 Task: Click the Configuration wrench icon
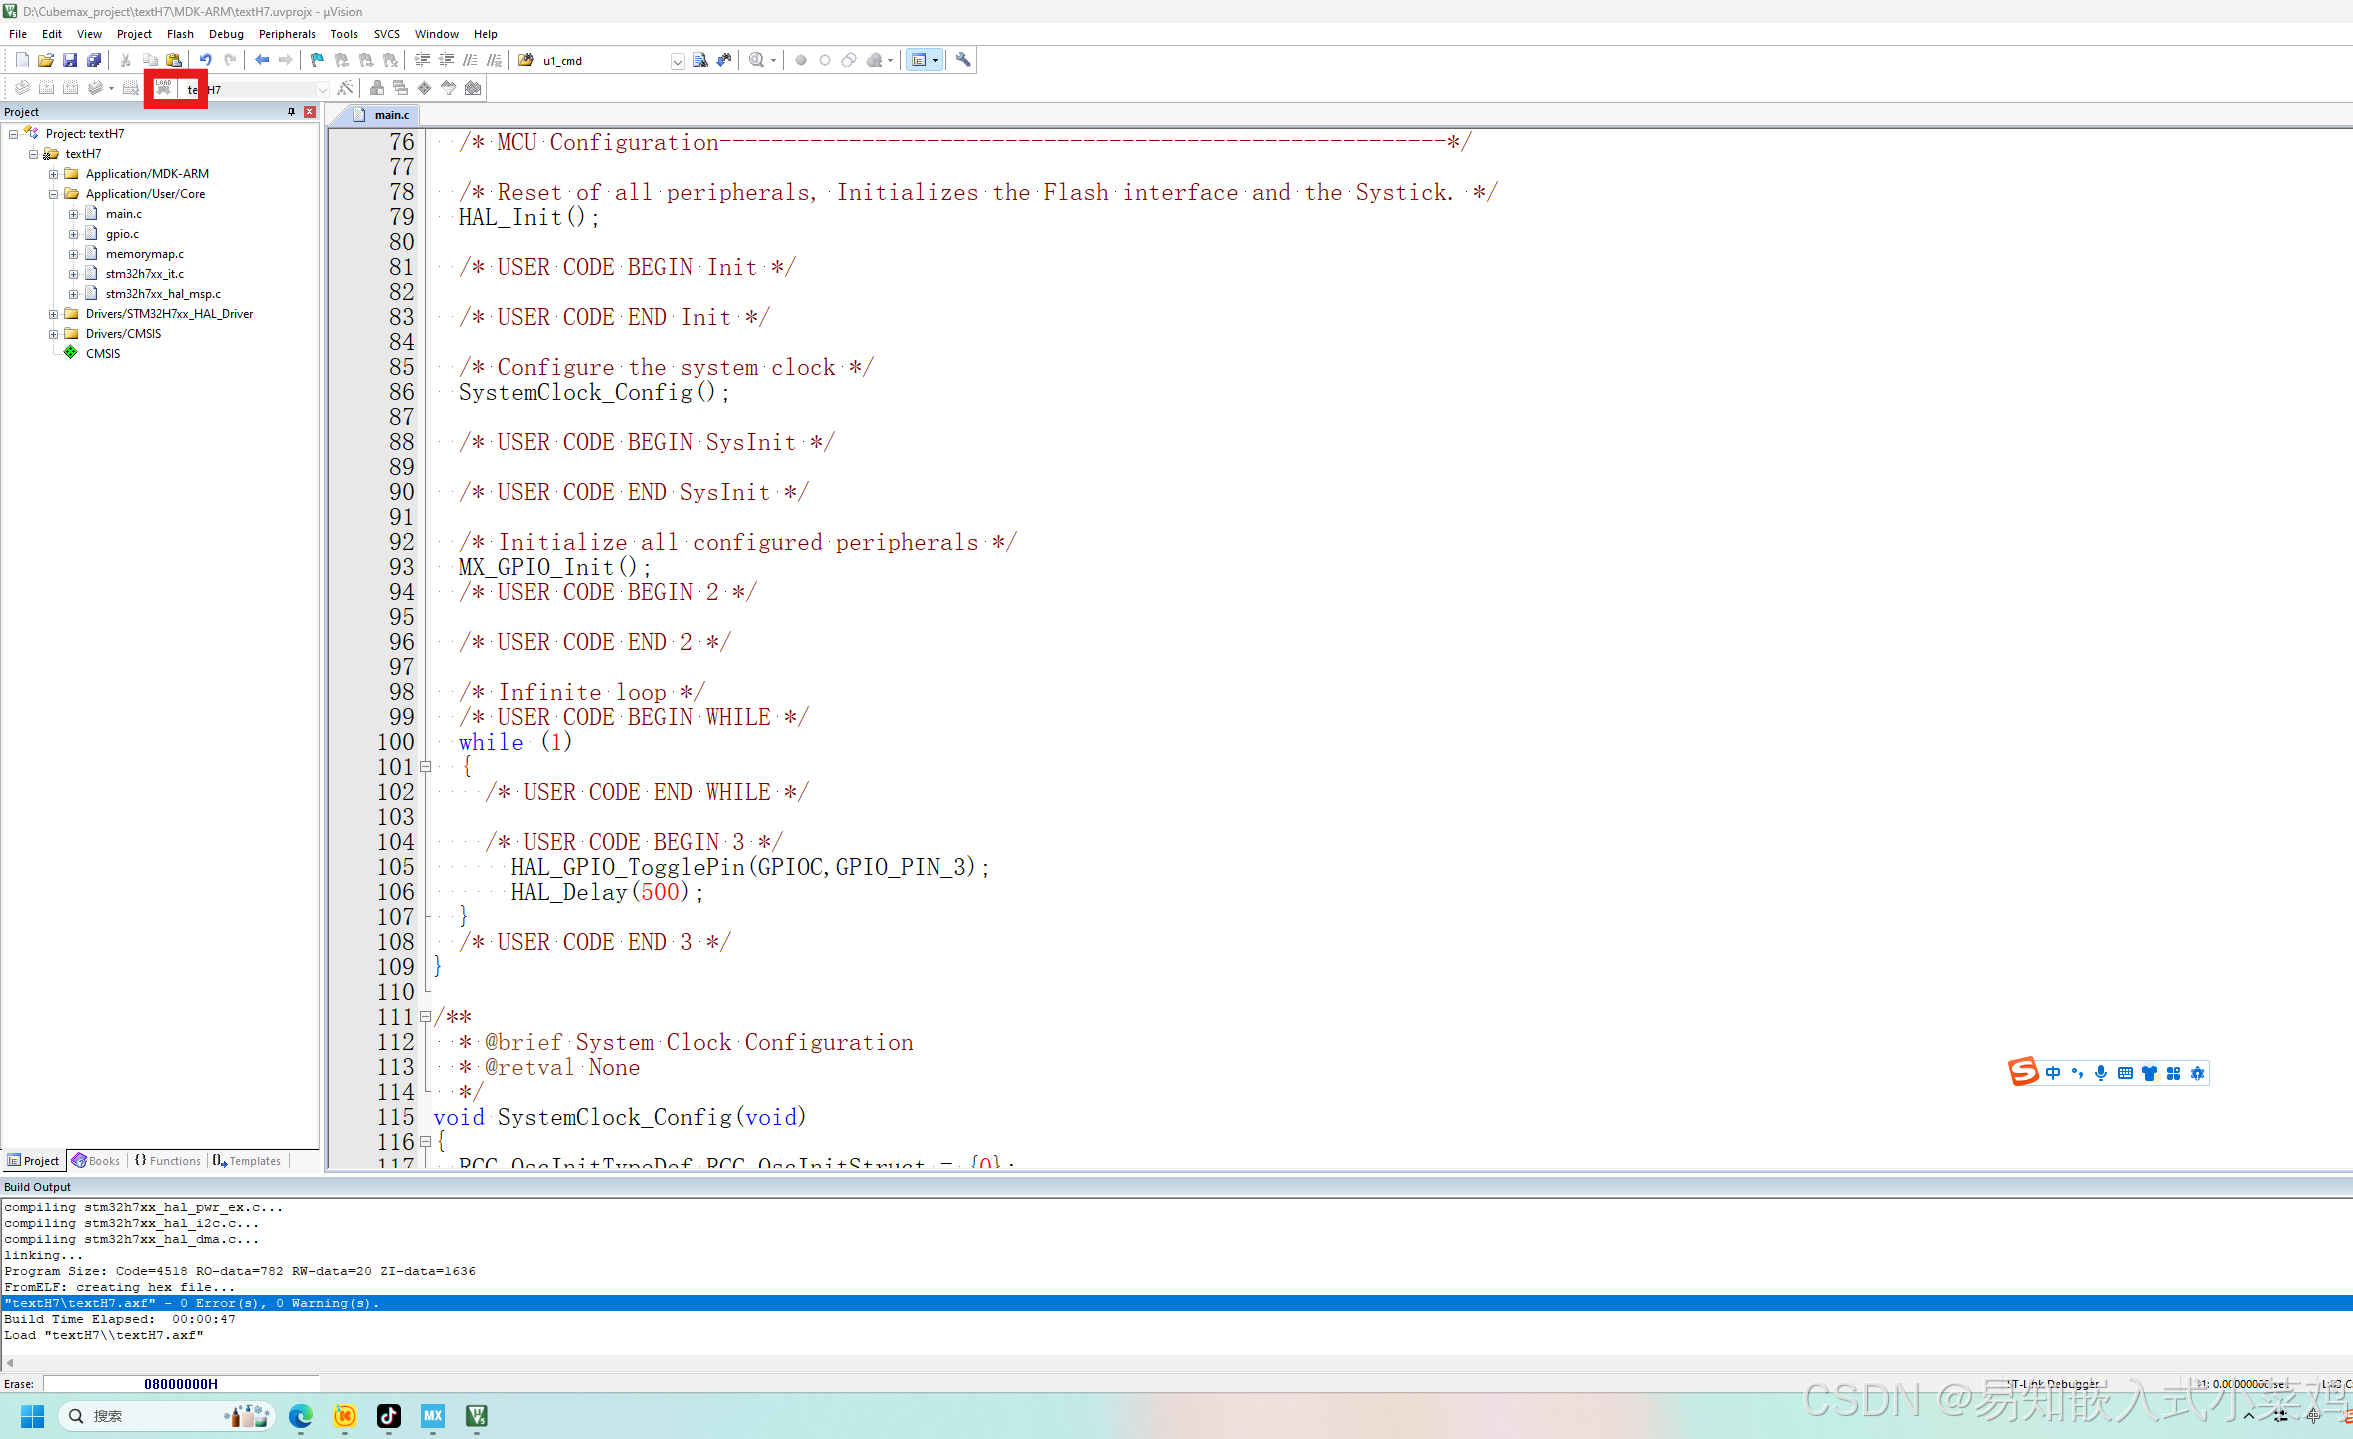(x=963, y=60)
